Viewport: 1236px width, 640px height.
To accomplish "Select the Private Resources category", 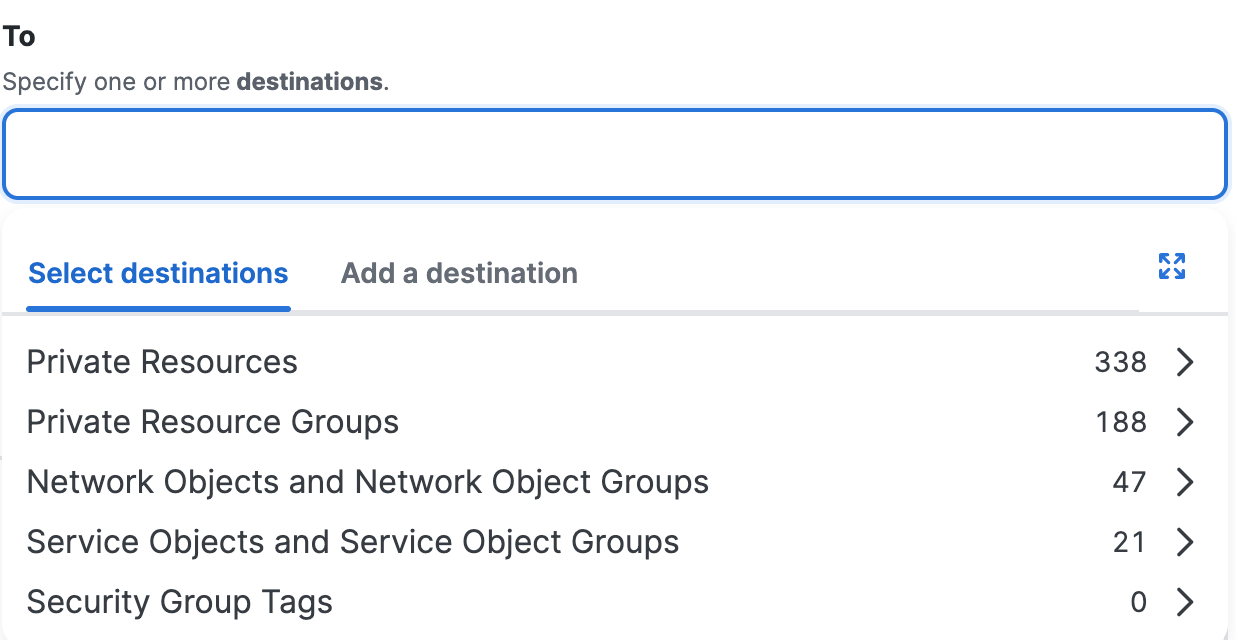I will (615, 362).
